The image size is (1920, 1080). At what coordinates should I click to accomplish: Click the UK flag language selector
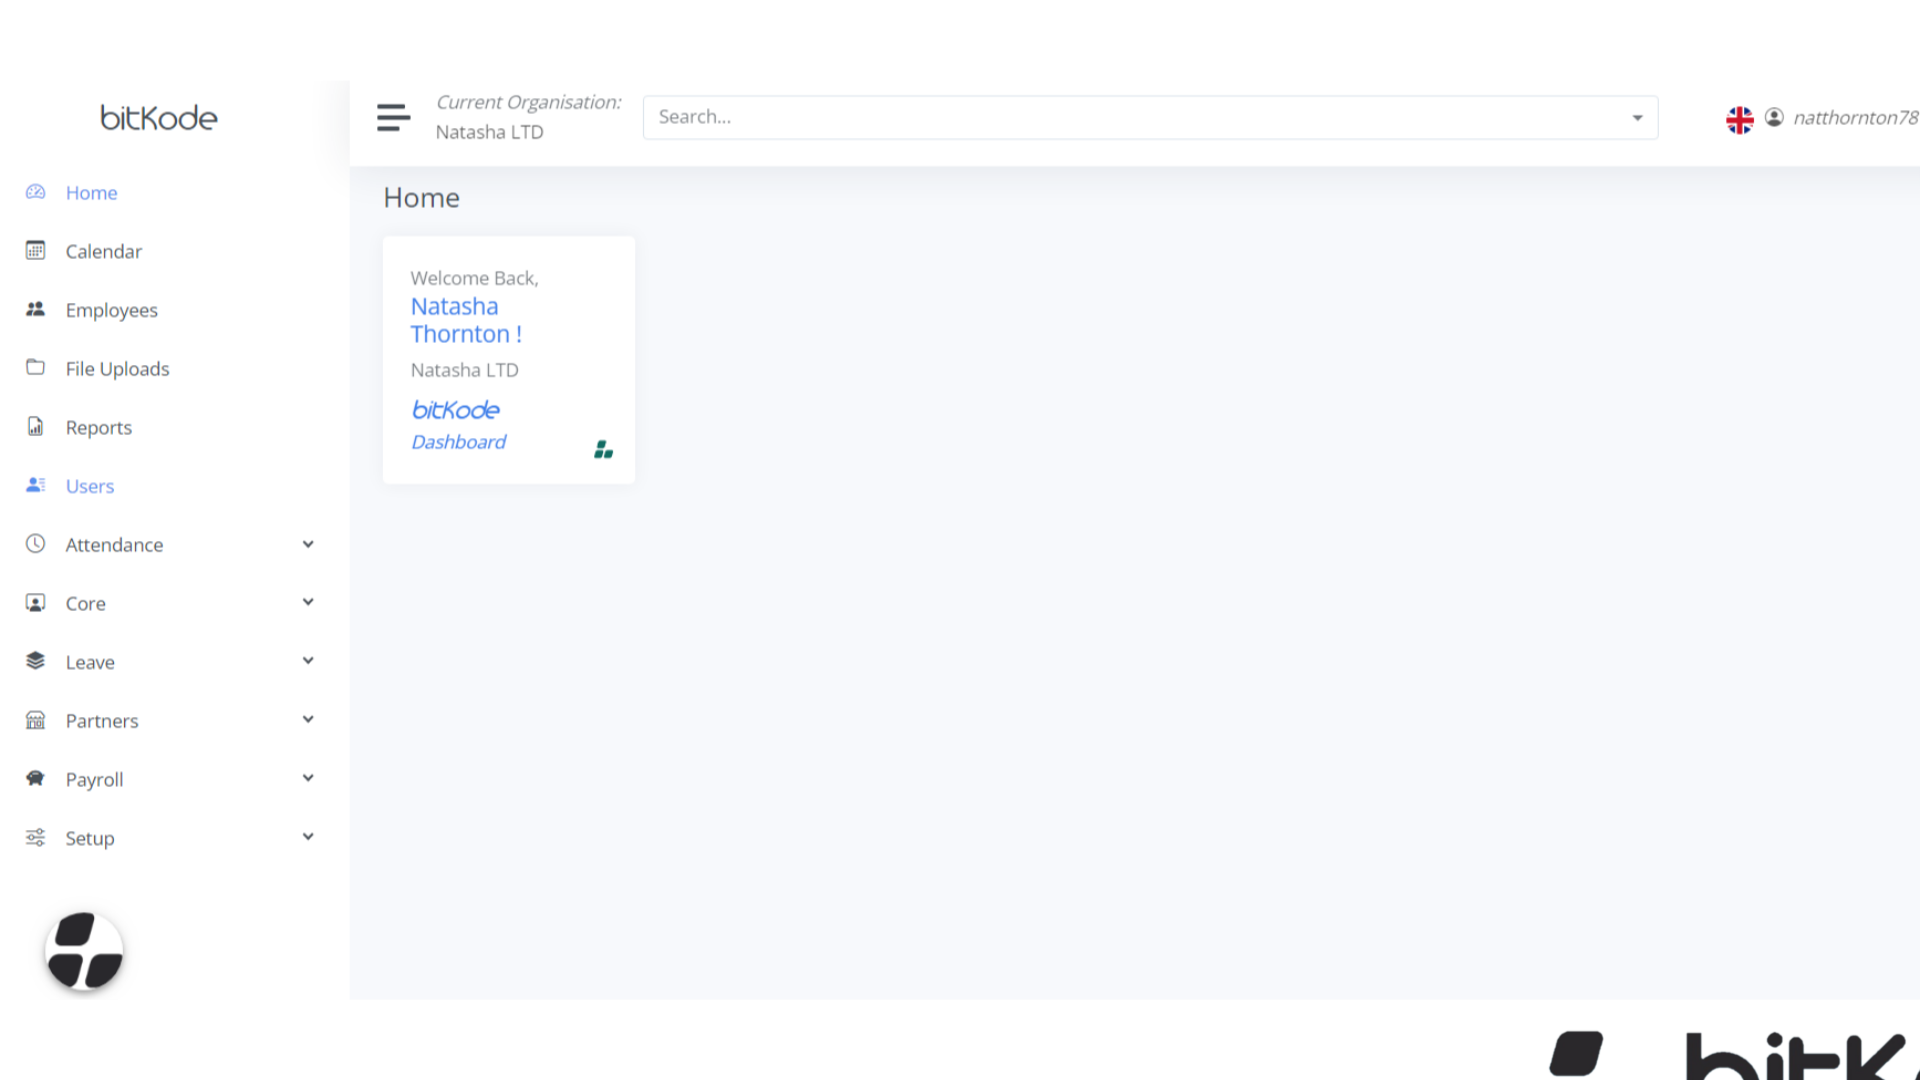(x=1740, y=118)
